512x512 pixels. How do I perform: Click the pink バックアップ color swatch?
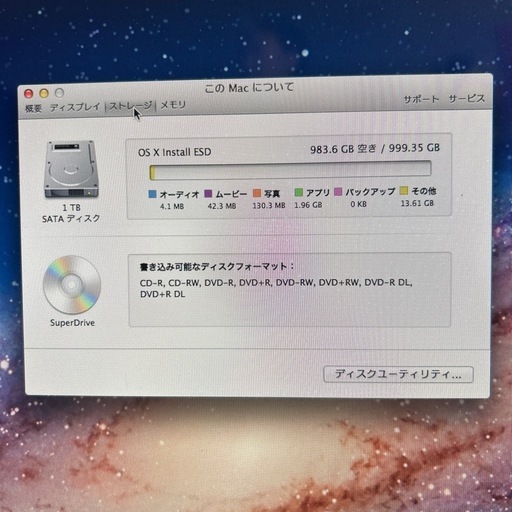(x=338, y=192)
